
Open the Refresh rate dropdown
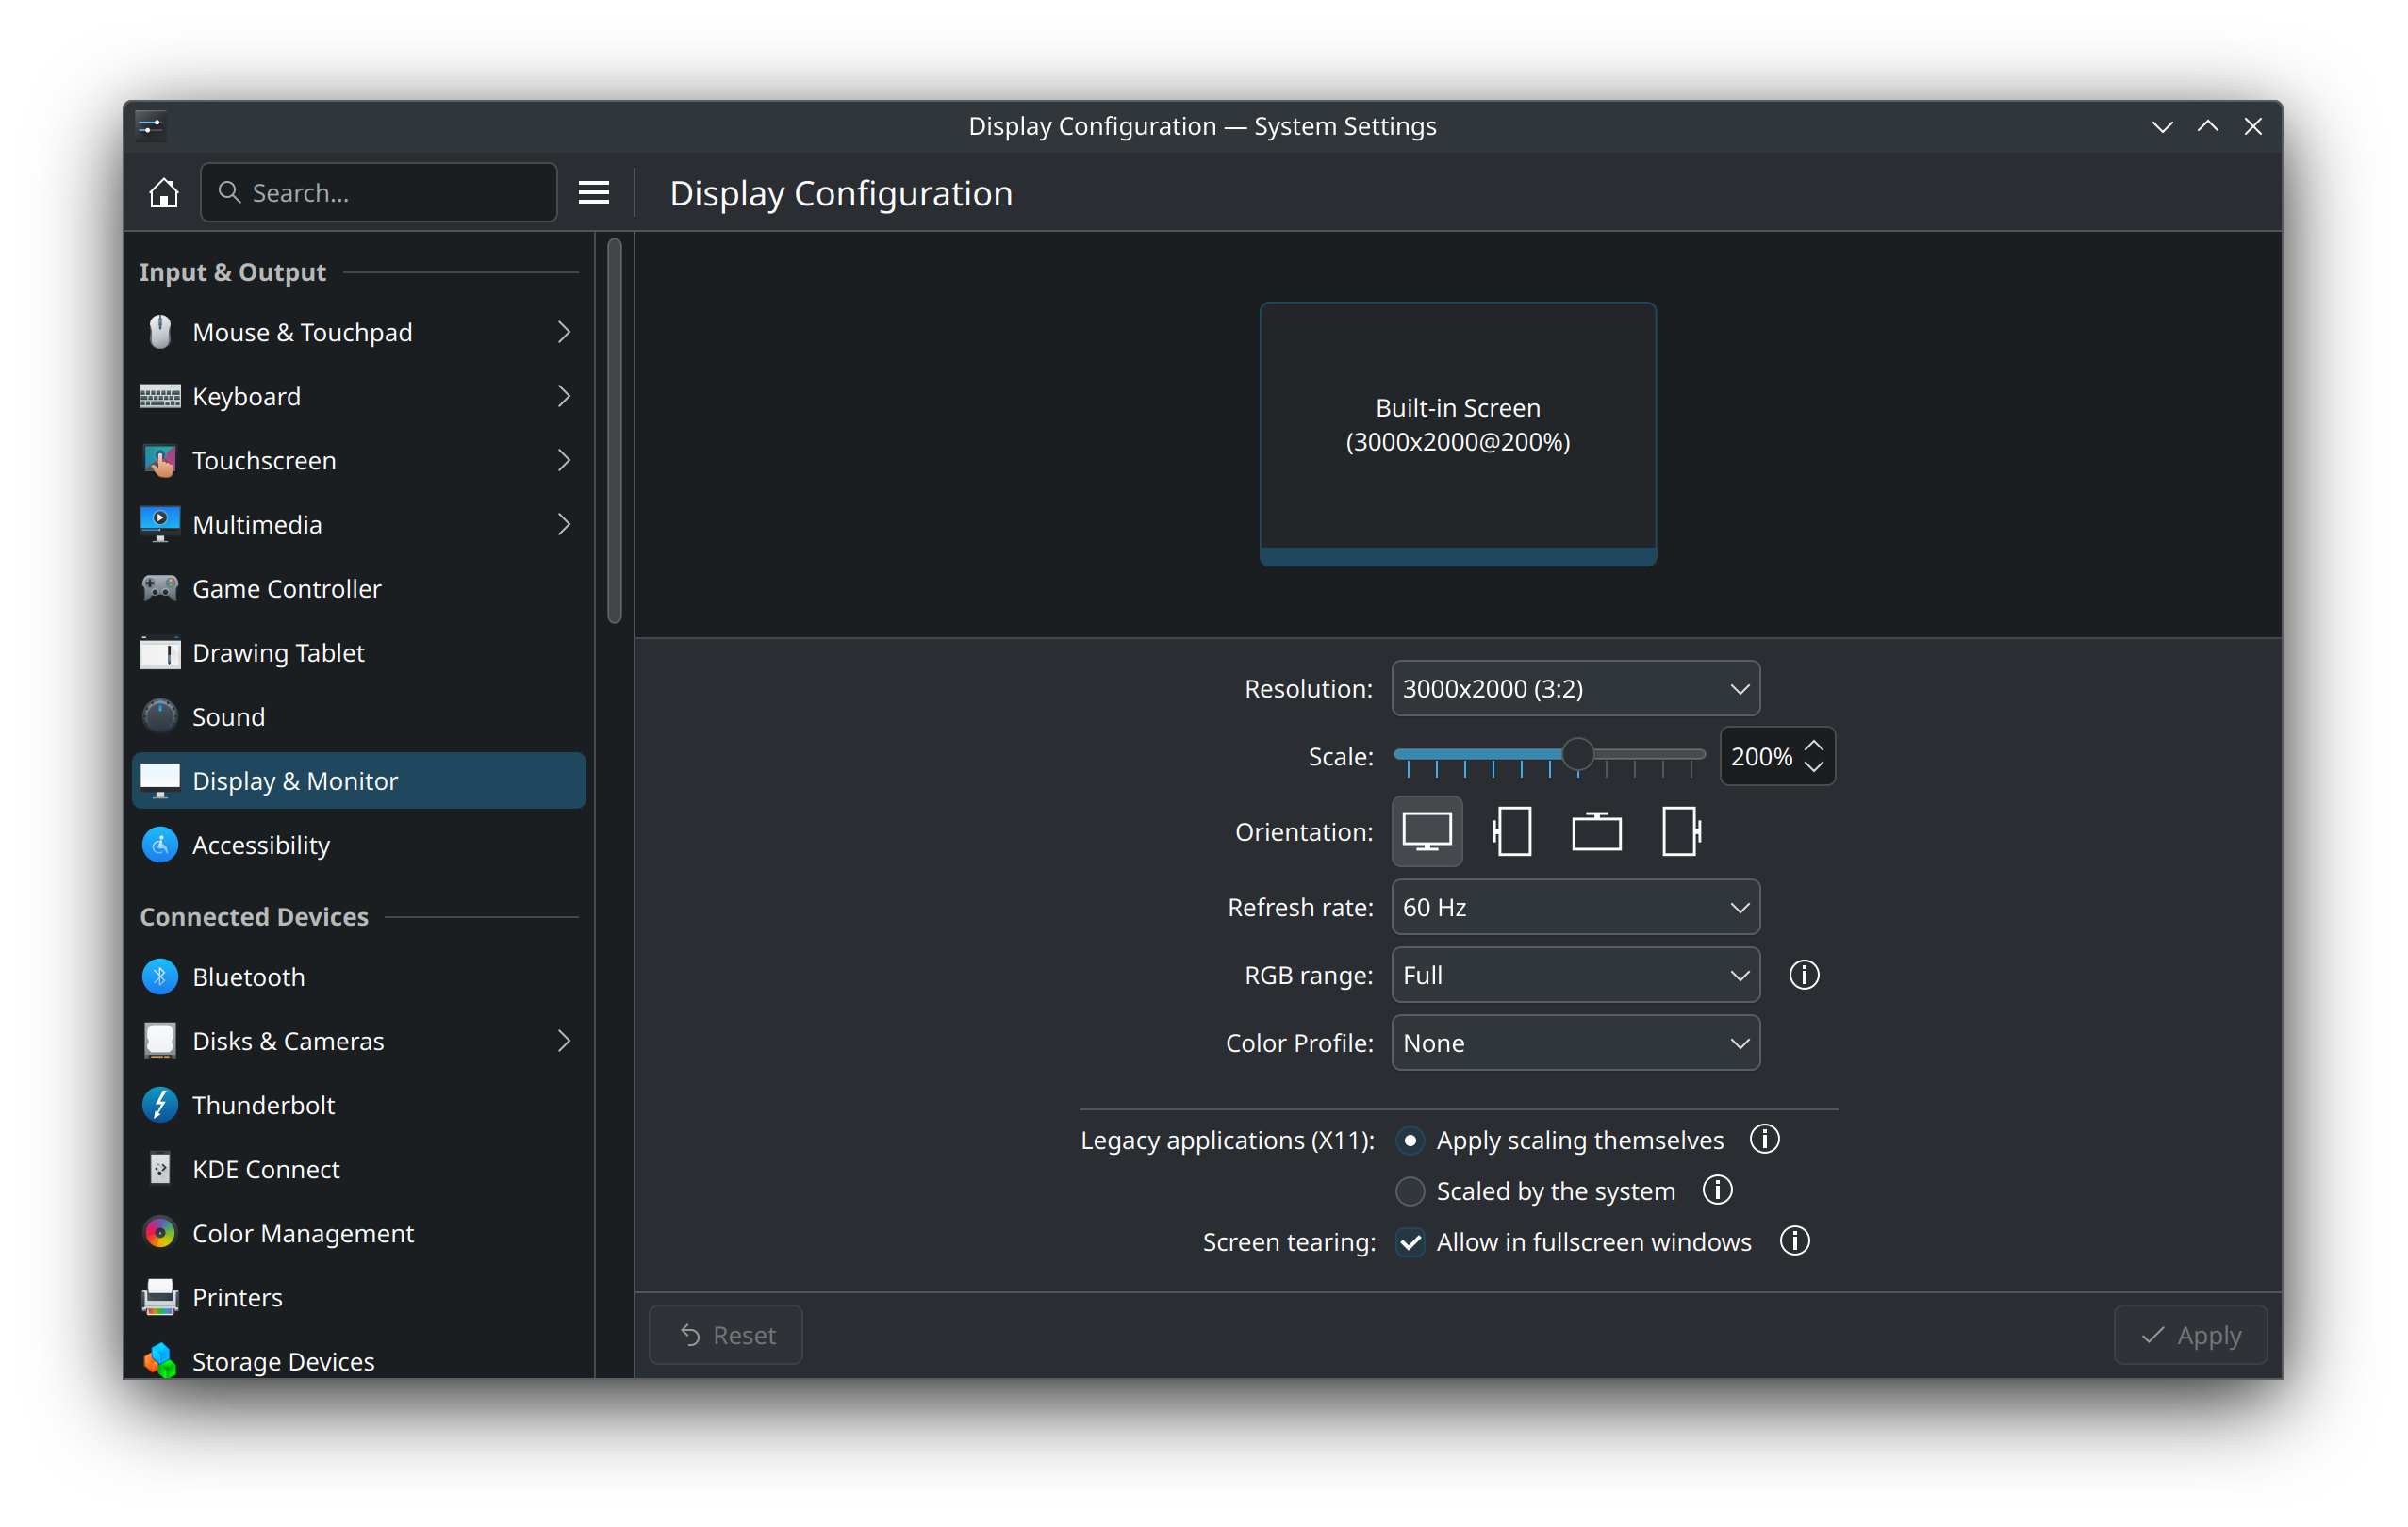[1575, 907]
